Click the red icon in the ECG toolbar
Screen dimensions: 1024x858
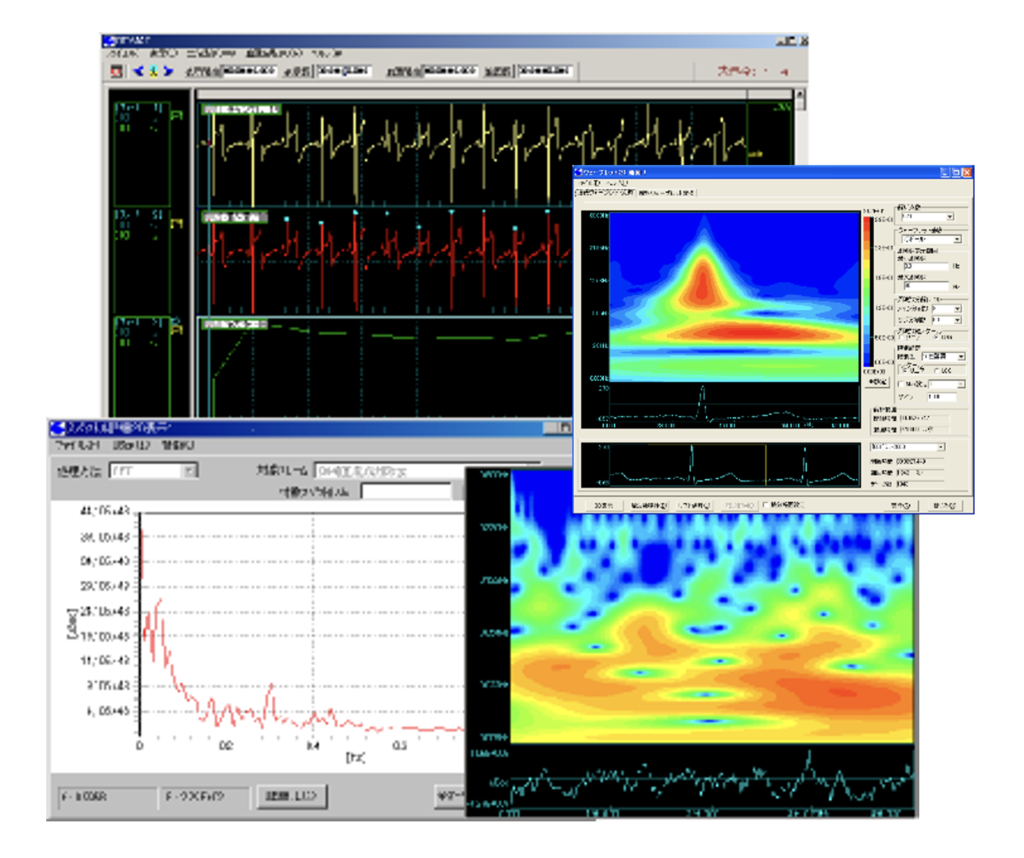tap(116, 71)
